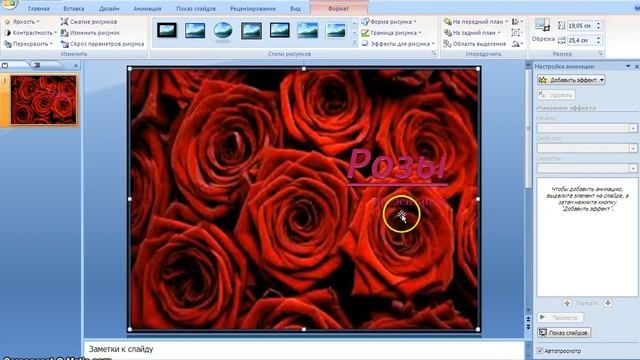The width and height of the screenshot is (640, 360).
Task: Click the Просмотр play button
Action: [x=560, y=317]
